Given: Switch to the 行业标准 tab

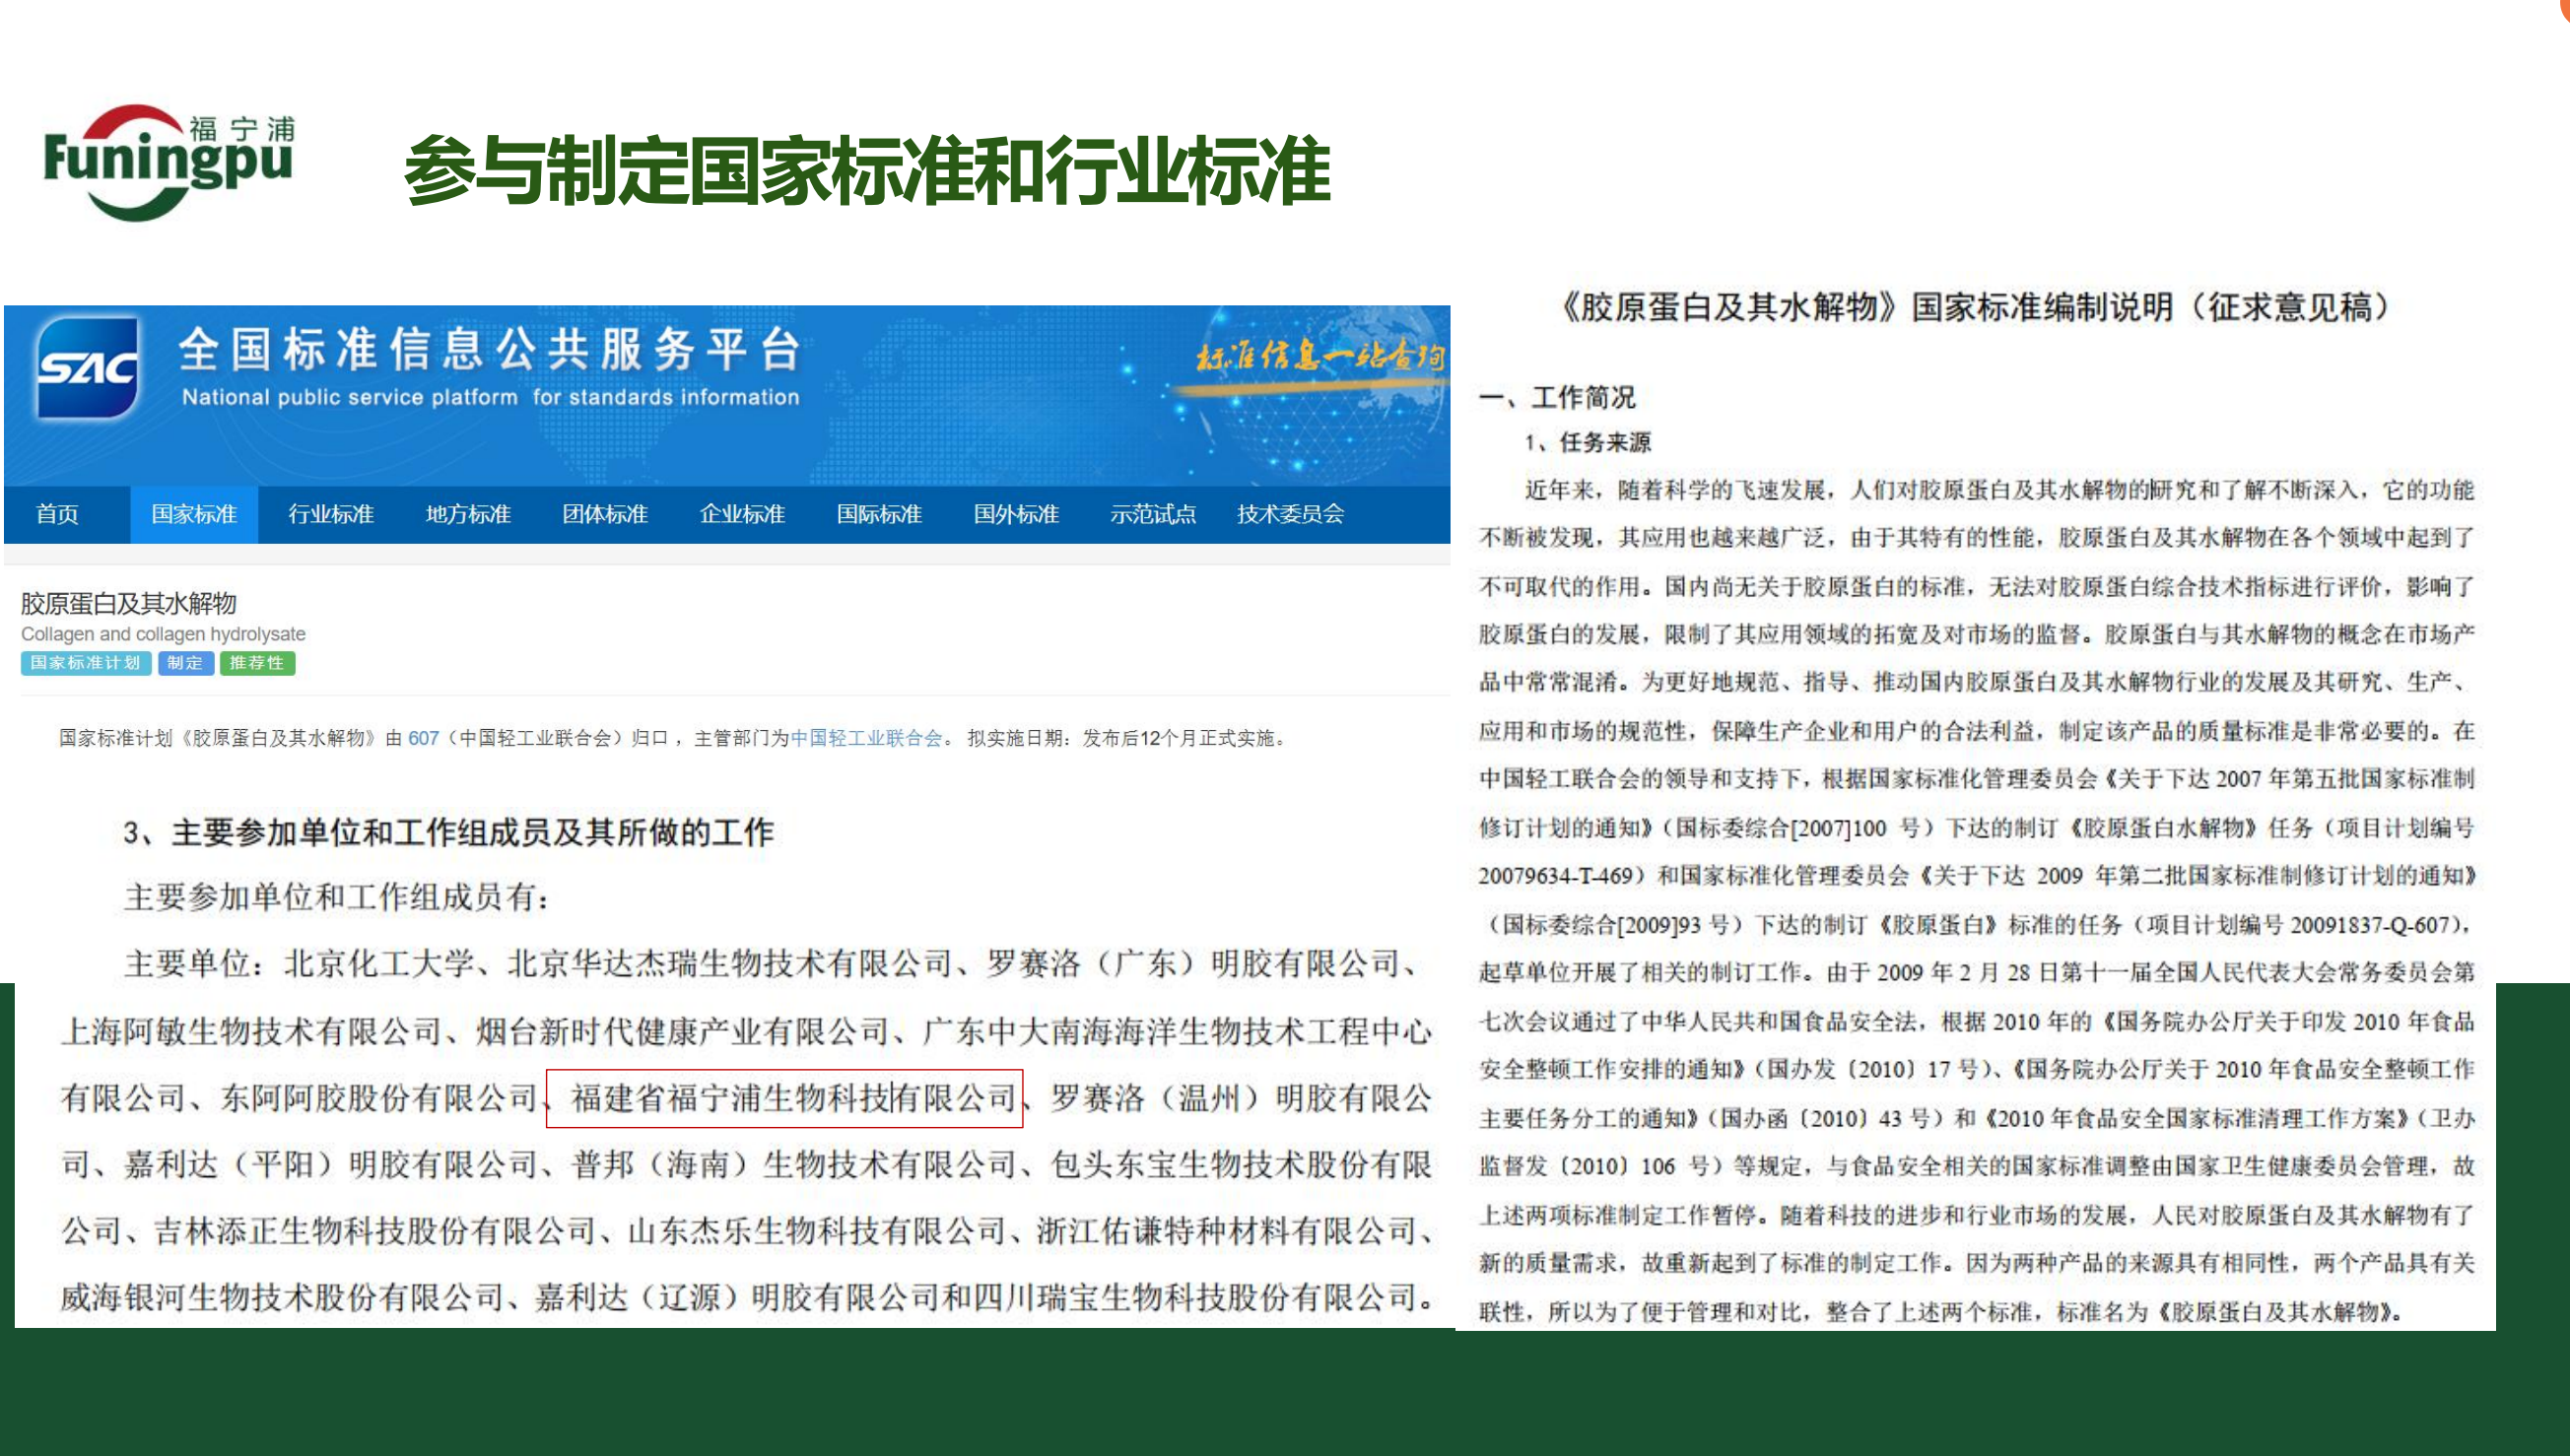Looking at the screenshot, I should tap(331, 514).
